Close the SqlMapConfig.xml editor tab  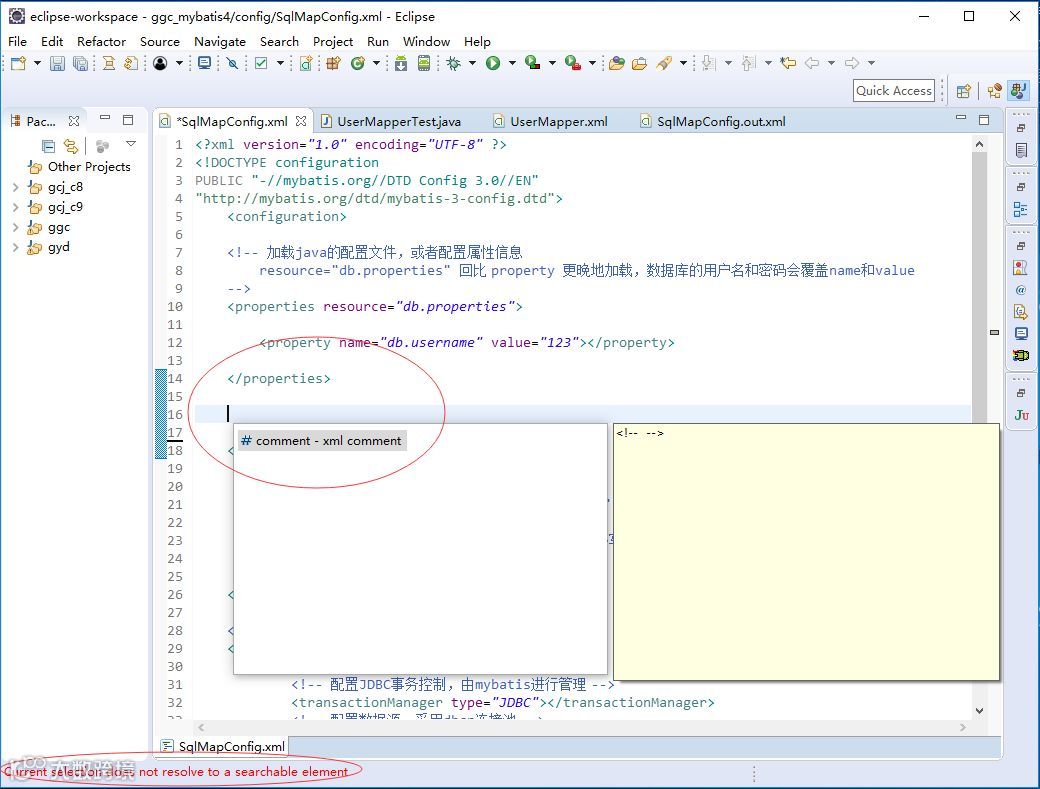click(301, 121)
